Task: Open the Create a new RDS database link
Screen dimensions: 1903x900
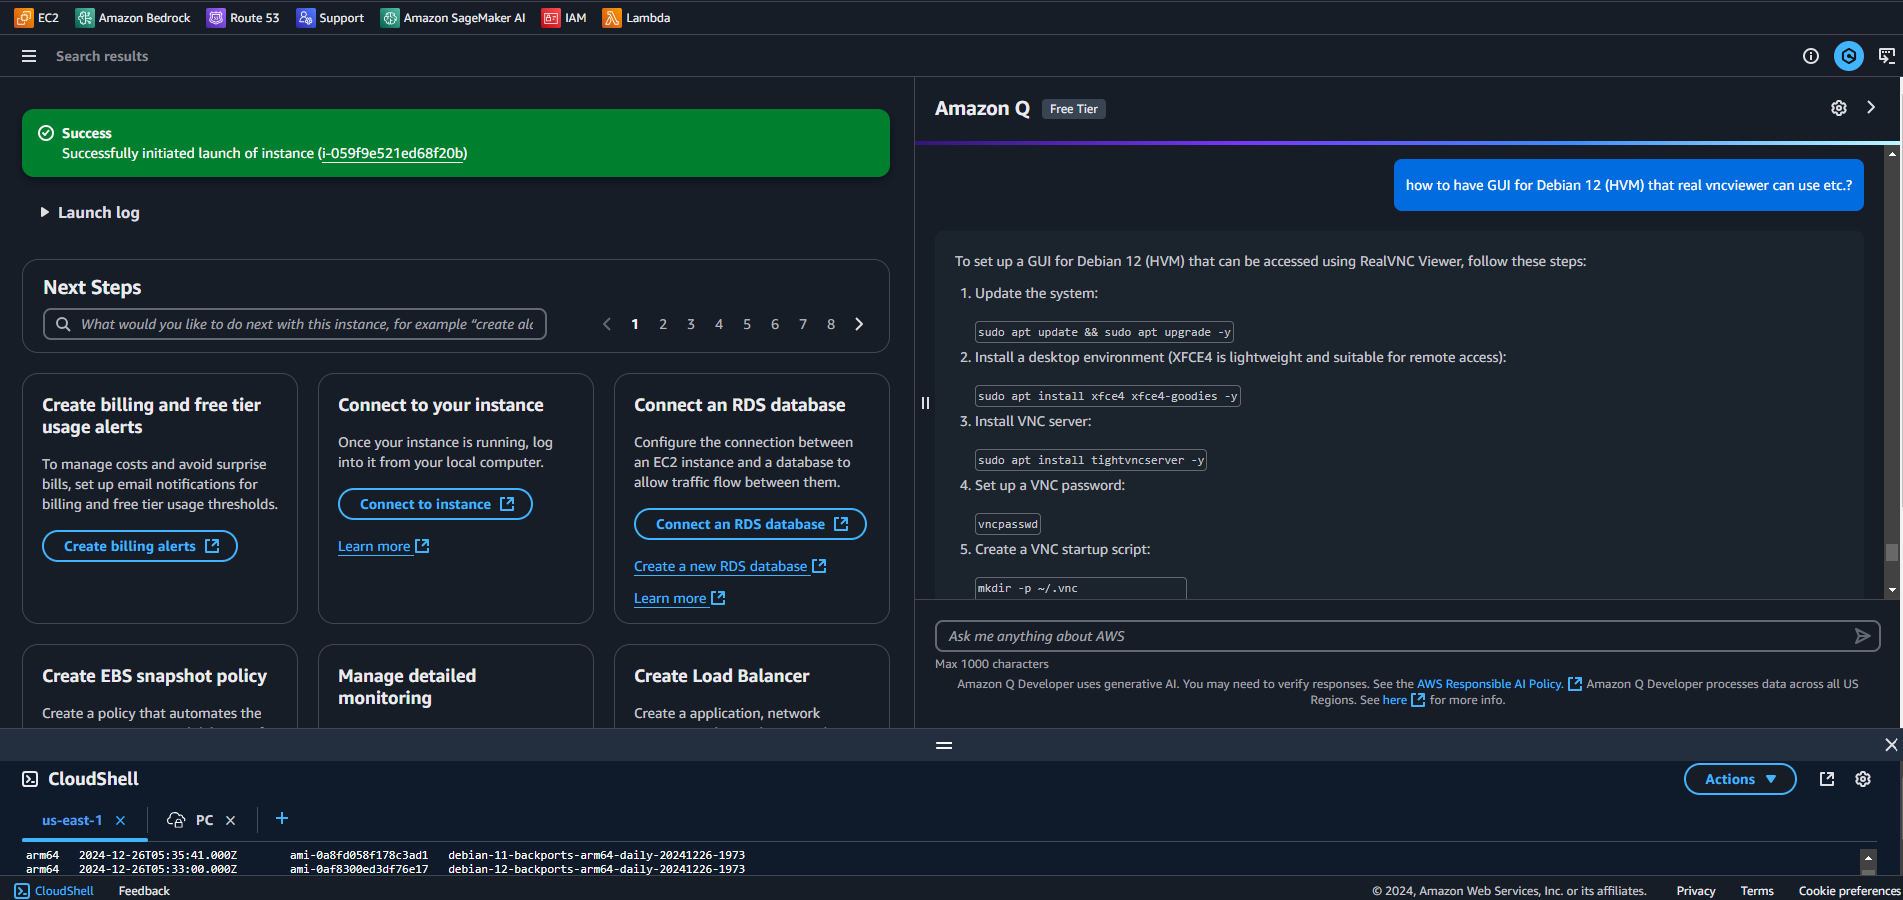Action: pos(730,566)
